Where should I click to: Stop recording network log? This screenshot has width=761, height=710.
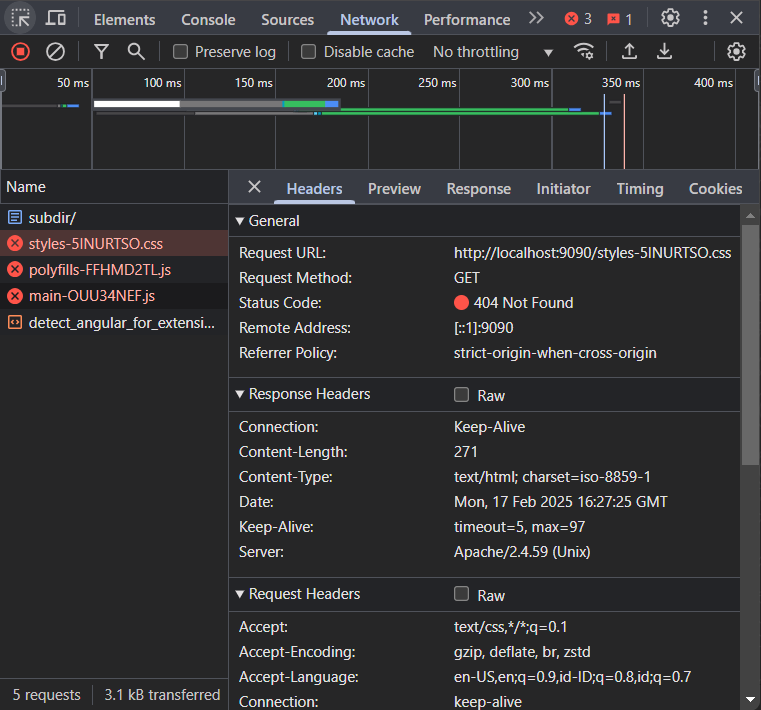(20, 52)
